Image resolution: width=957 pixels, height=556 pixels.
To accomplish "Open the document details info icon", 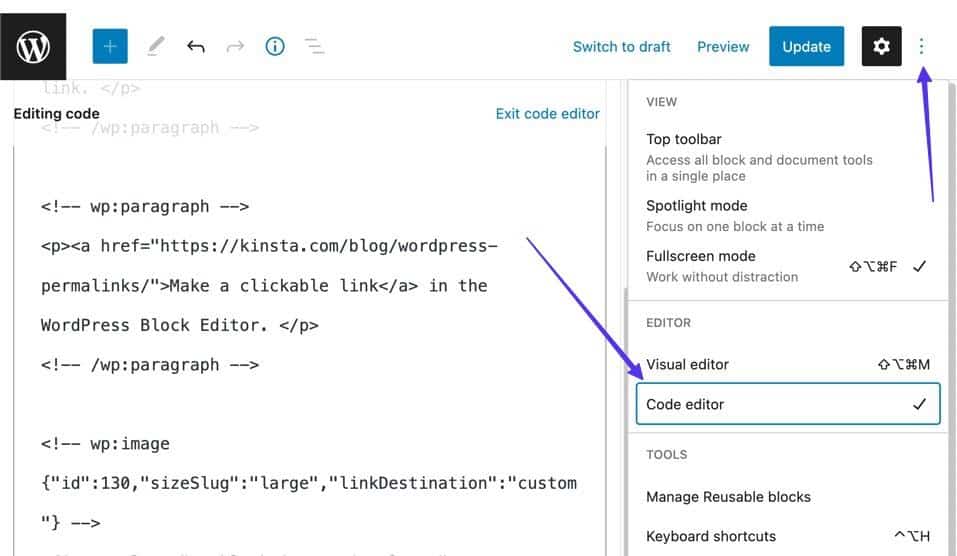I will pos(275,46).
